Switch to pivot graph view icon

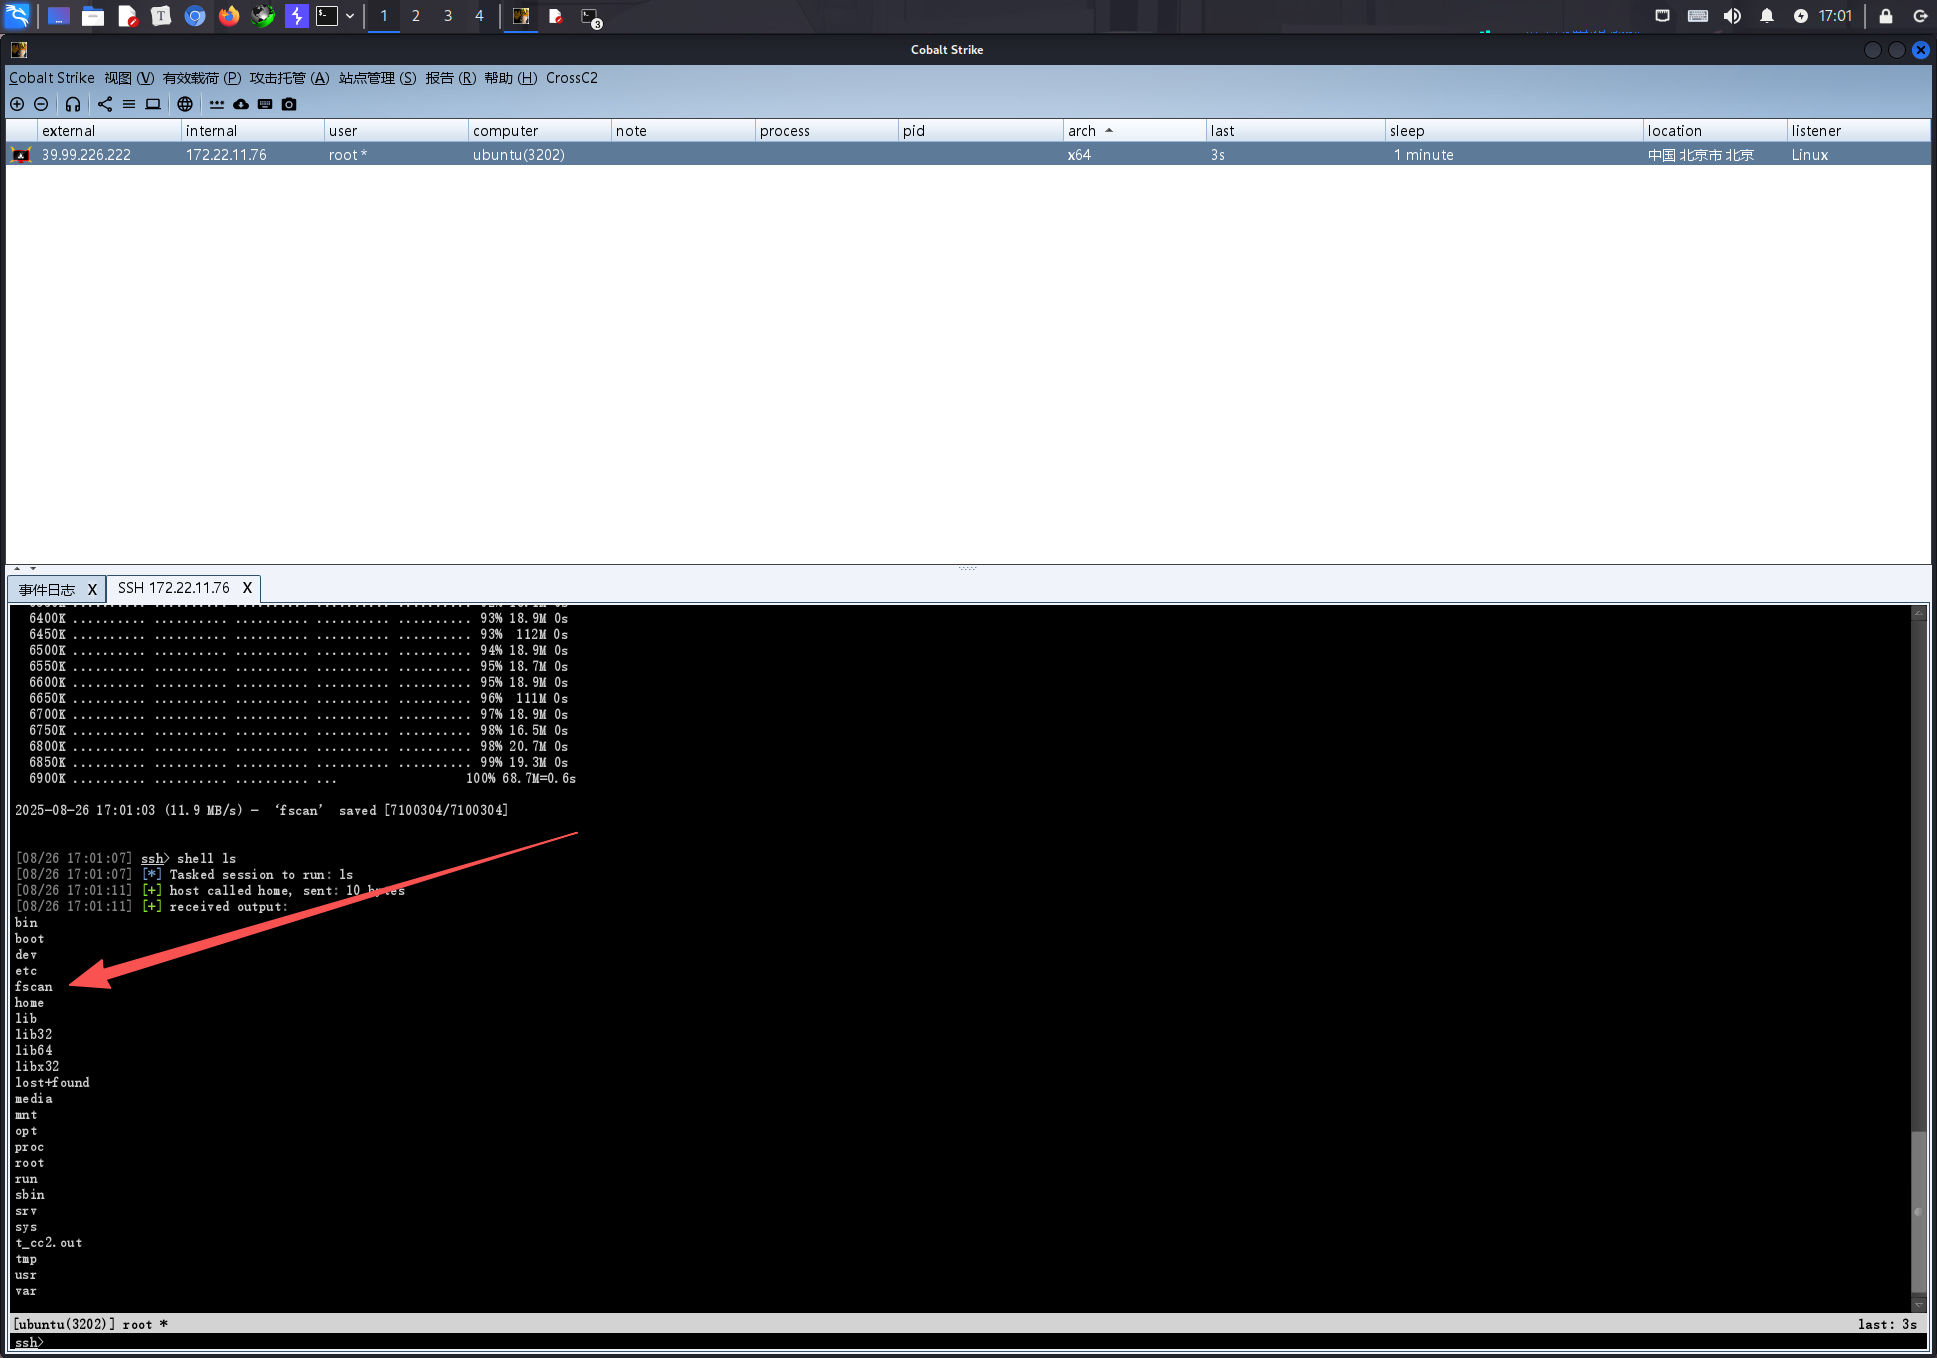click(105, 104)
